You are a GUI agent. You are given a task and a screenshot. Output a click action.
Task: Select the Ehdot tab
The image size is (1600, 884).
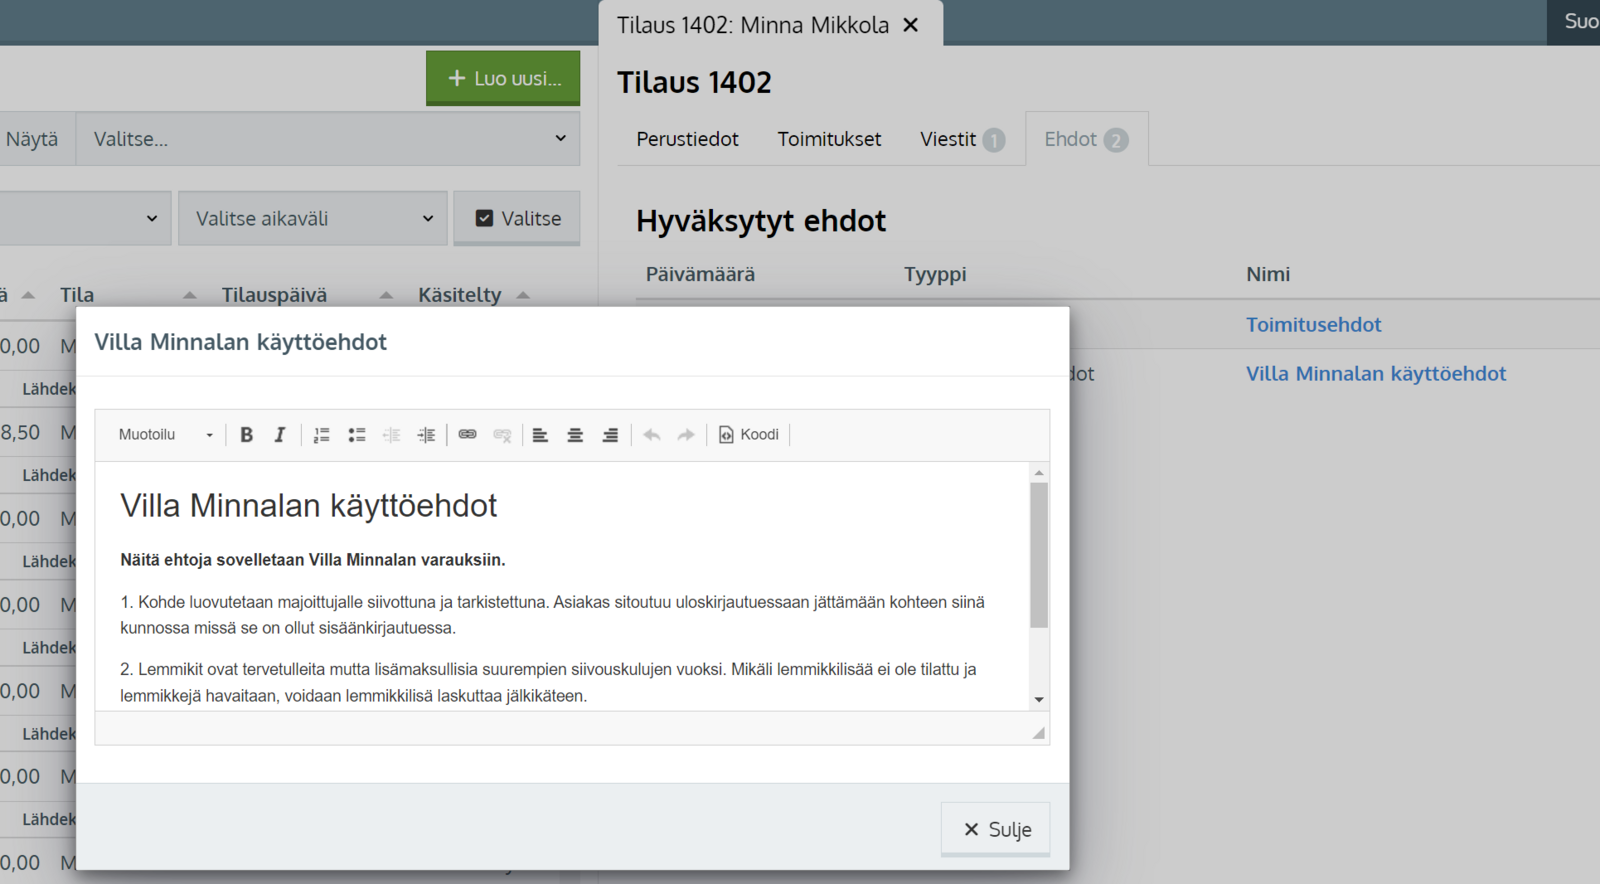click(x=1087, y=139)
